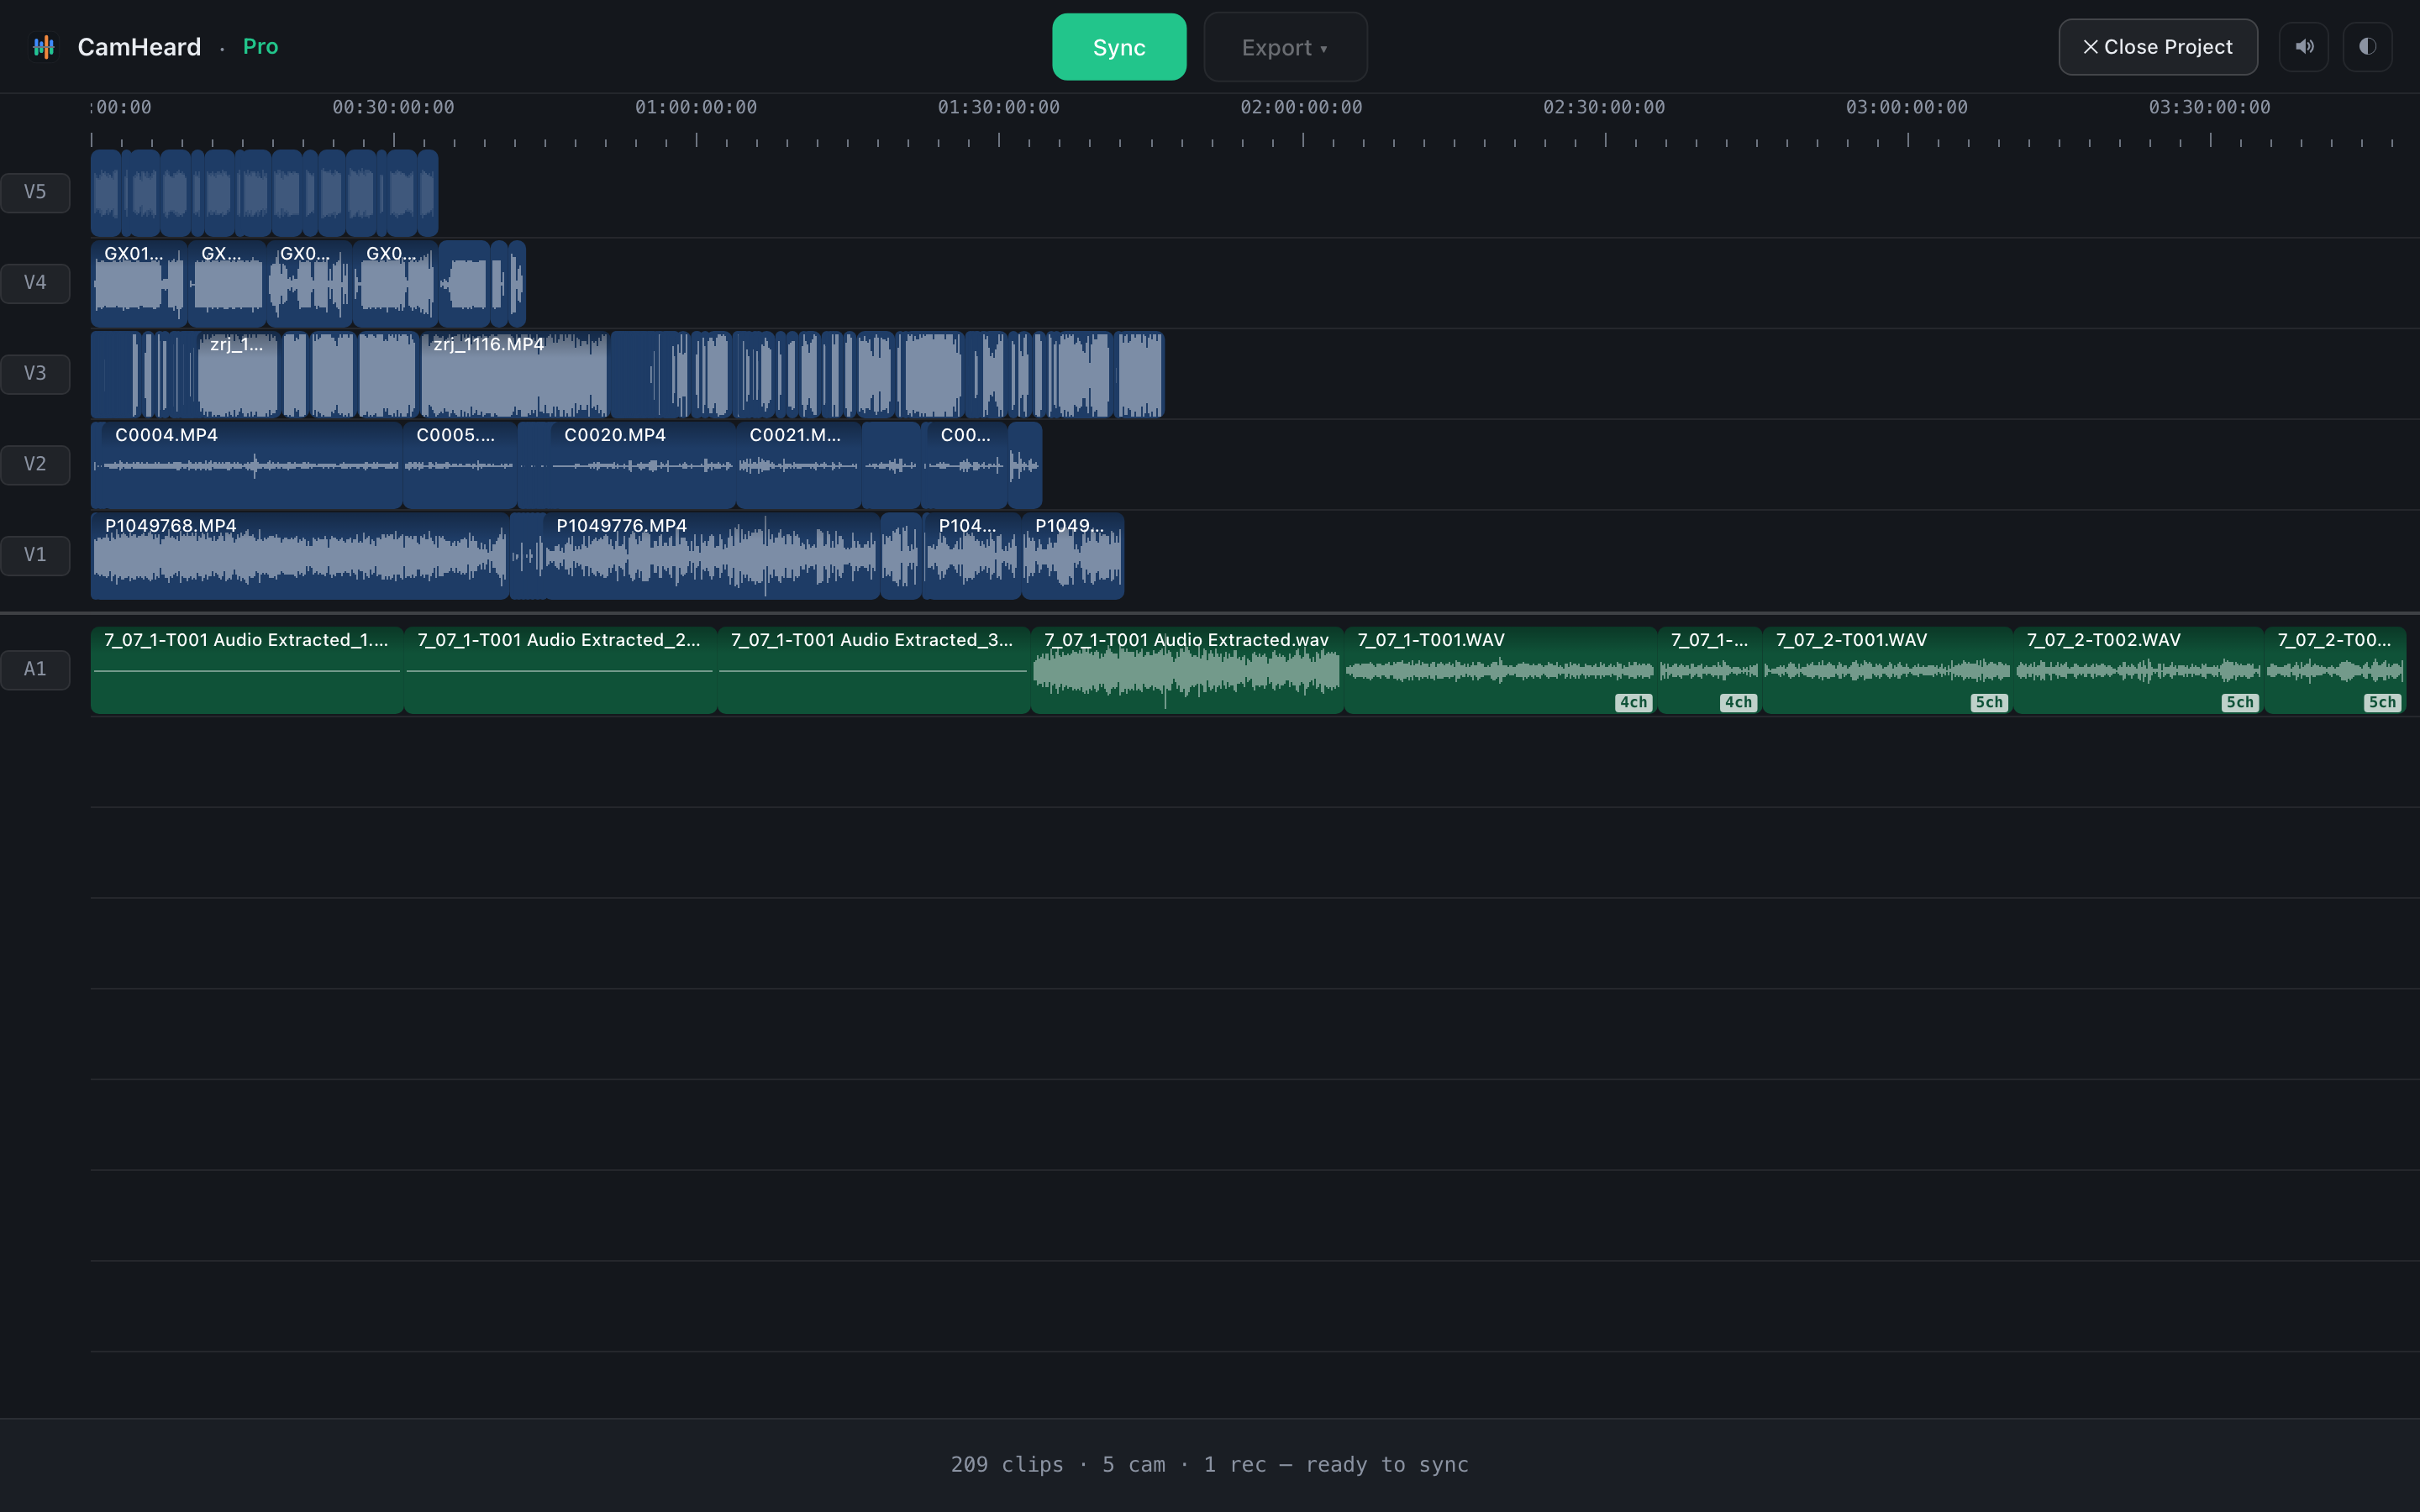
Task: Toggle the speaker audio icon
Action: 2304,47
